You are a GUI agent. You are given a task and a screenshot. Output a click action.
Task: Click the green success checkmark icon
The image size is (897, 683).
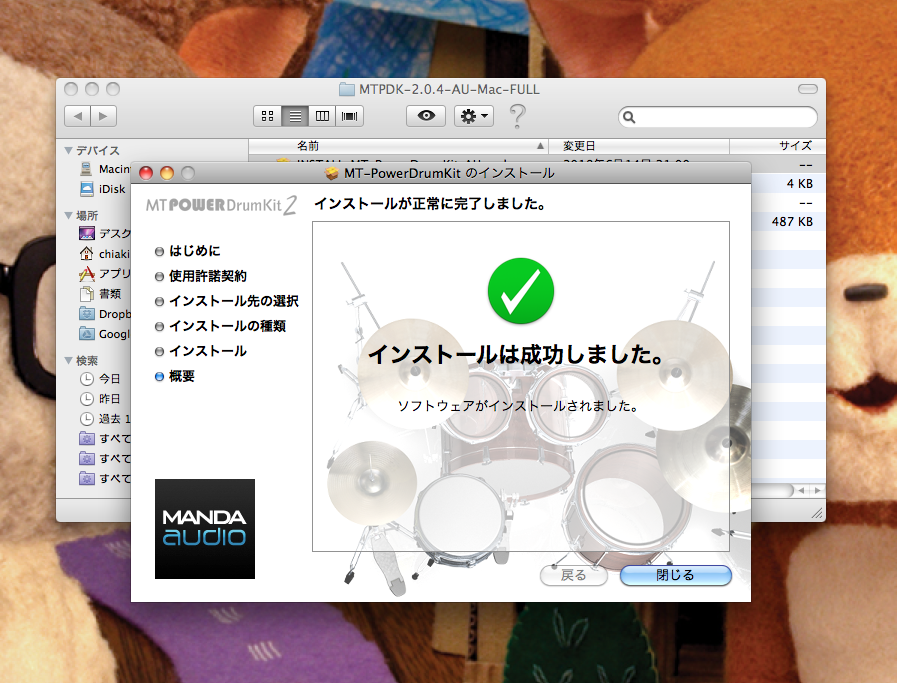pos(521,291)
